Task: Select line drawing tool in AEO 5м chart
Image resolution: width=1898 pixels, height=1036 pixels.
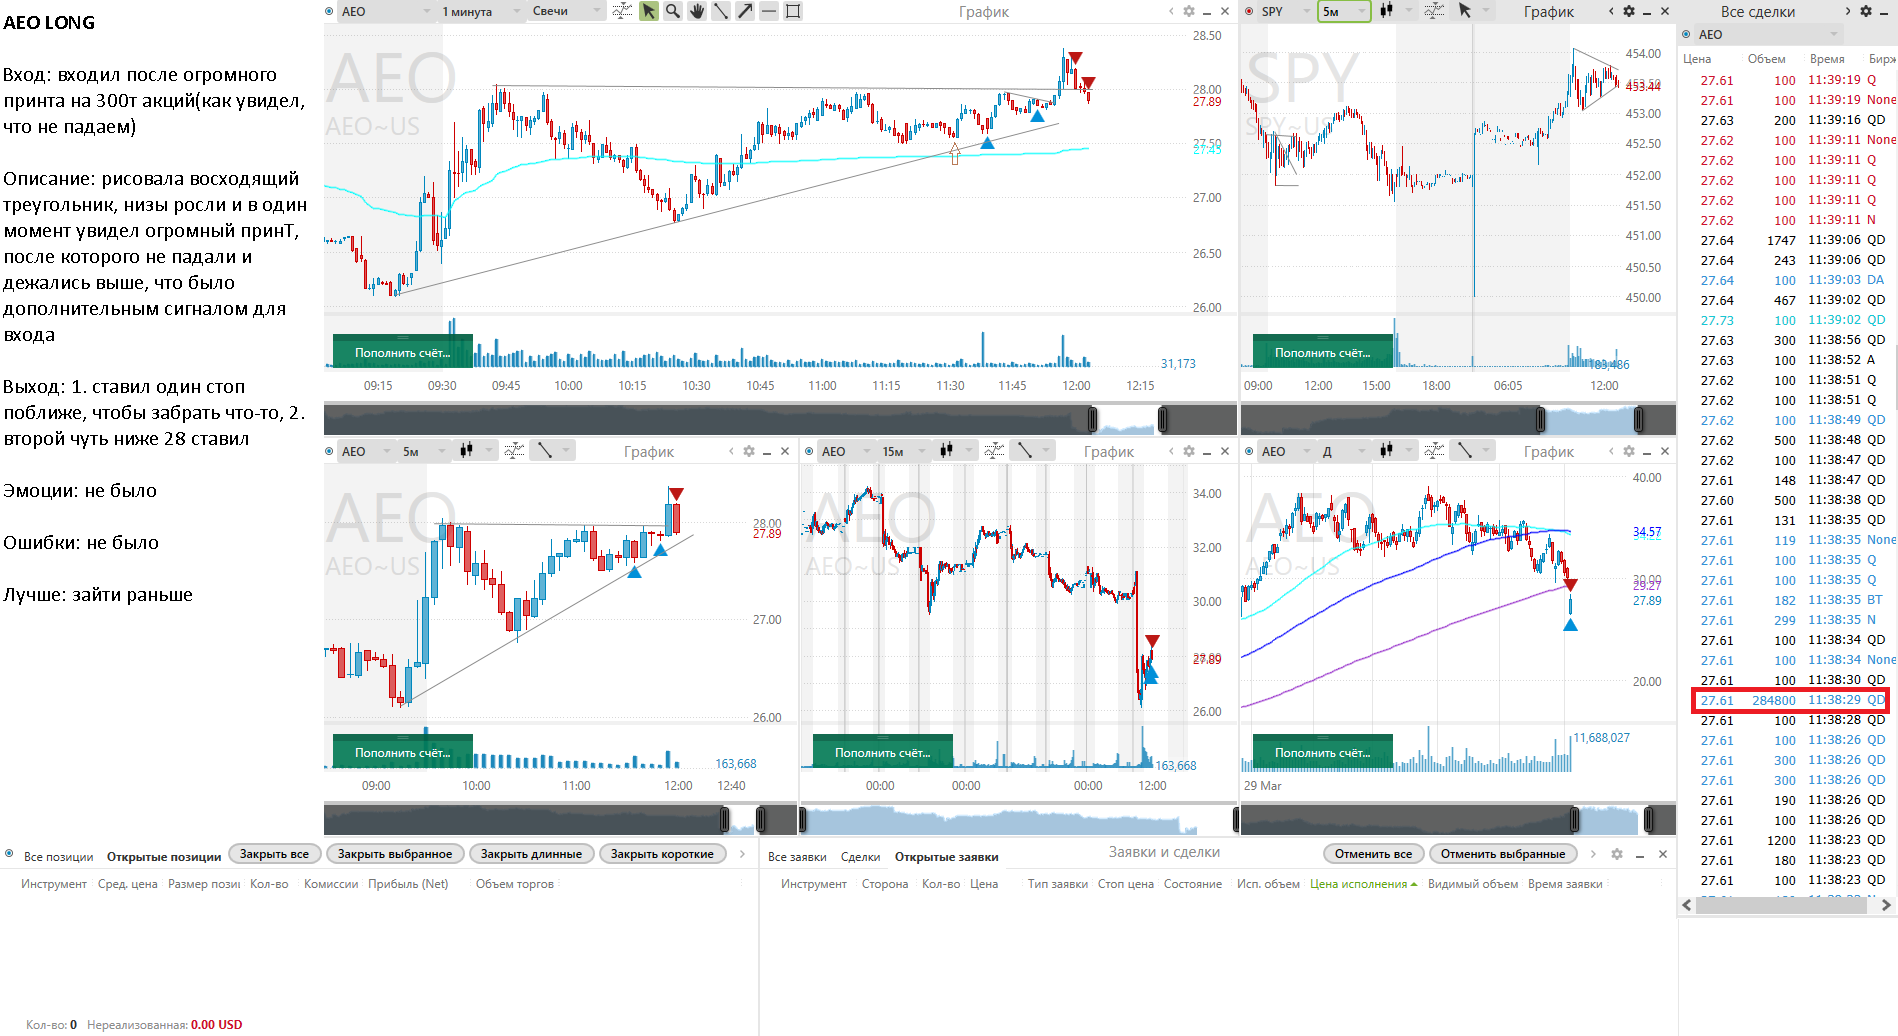Action: (x=545, y=451)
